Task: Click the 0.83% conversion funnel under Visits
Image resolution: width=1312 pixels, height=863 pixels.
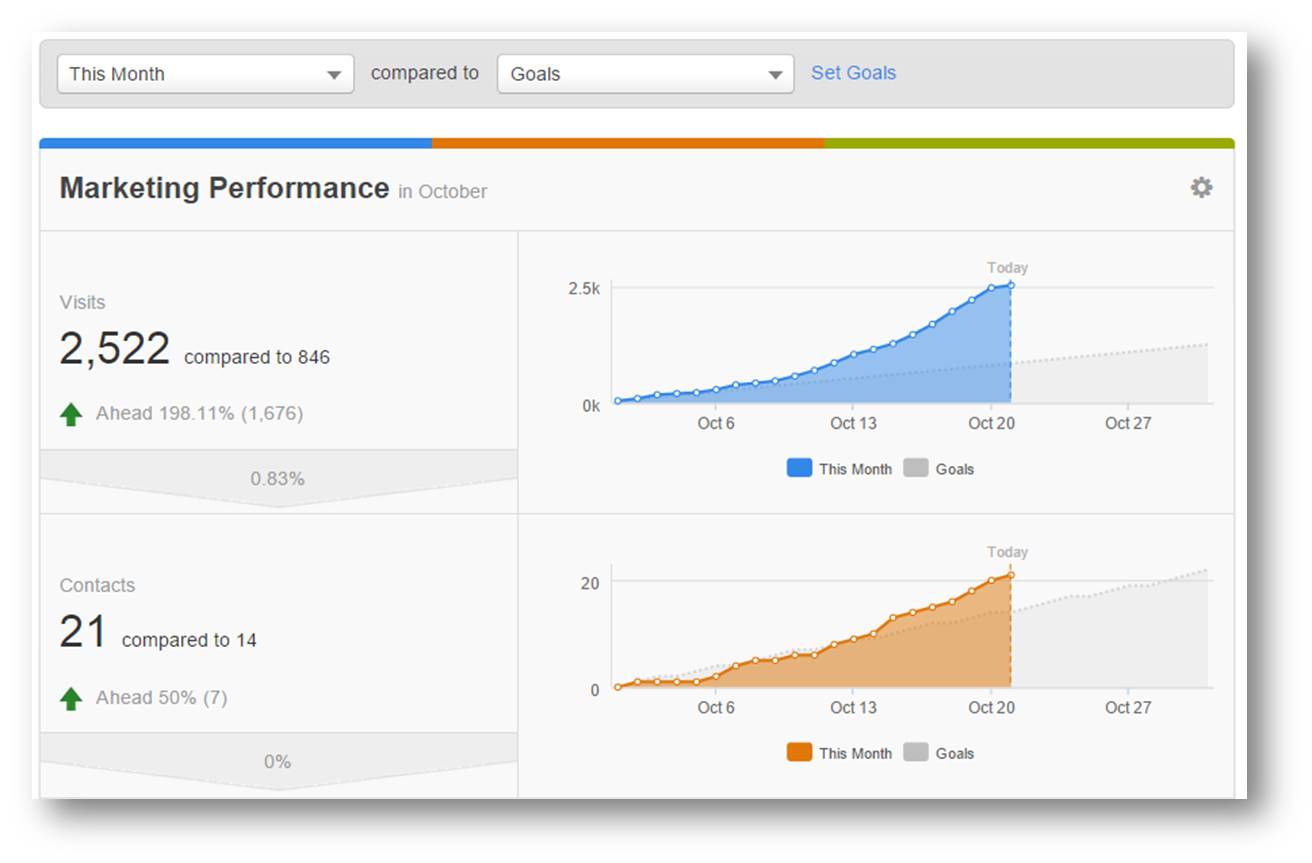Action: coord(278,479)
